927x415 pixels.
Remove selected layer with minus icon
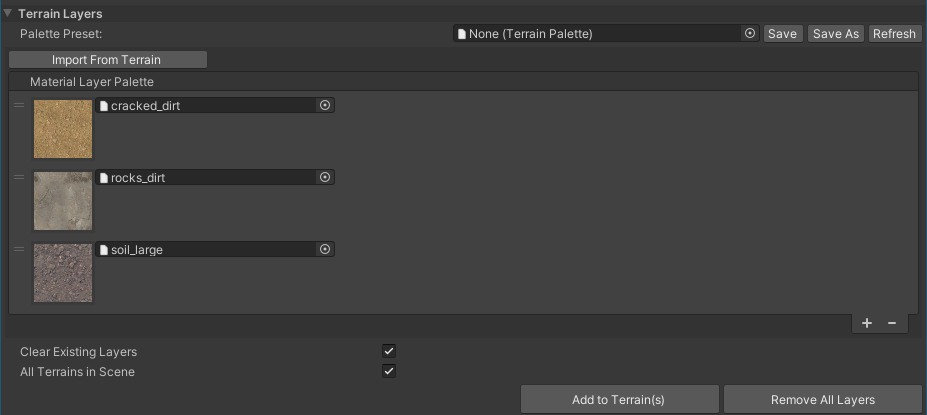[892, 323]
